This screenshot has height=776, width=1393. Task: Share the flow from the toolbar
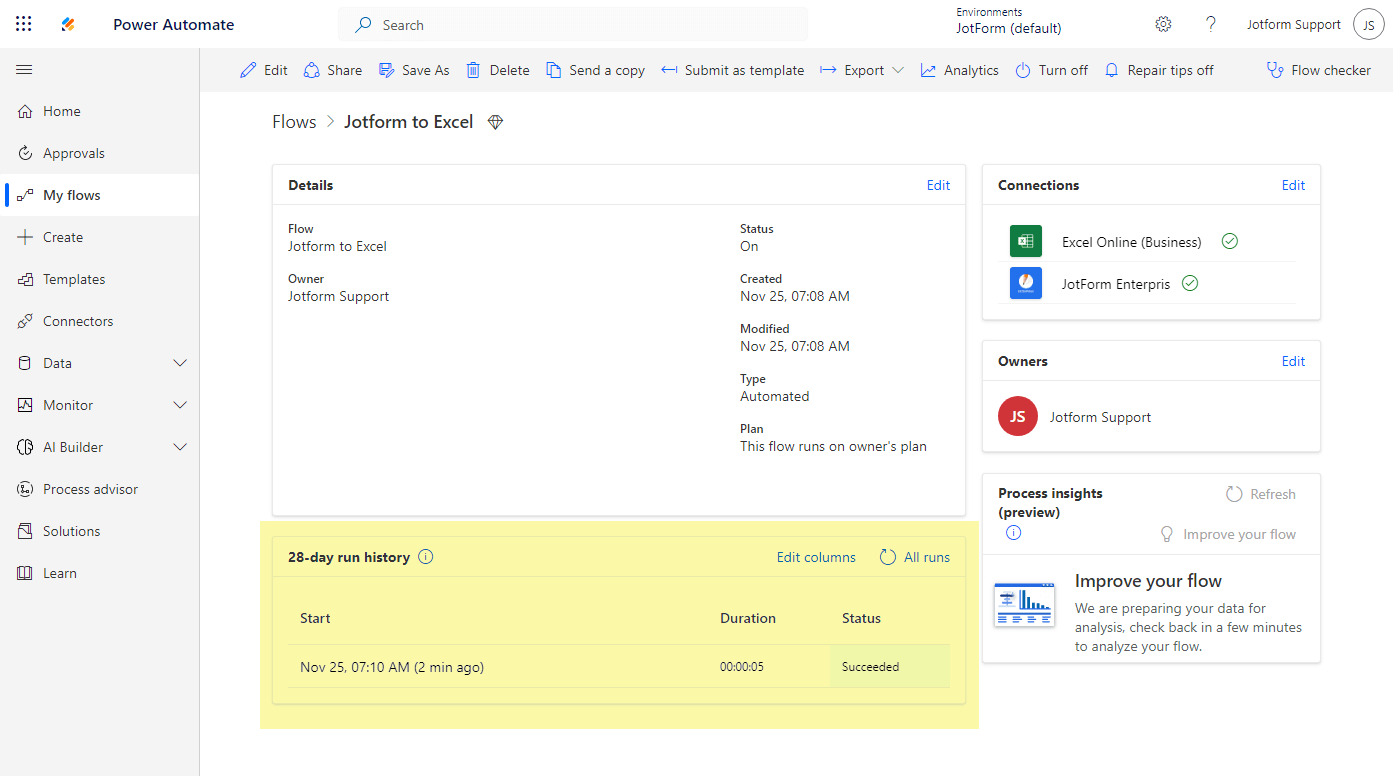click(333, 70)
